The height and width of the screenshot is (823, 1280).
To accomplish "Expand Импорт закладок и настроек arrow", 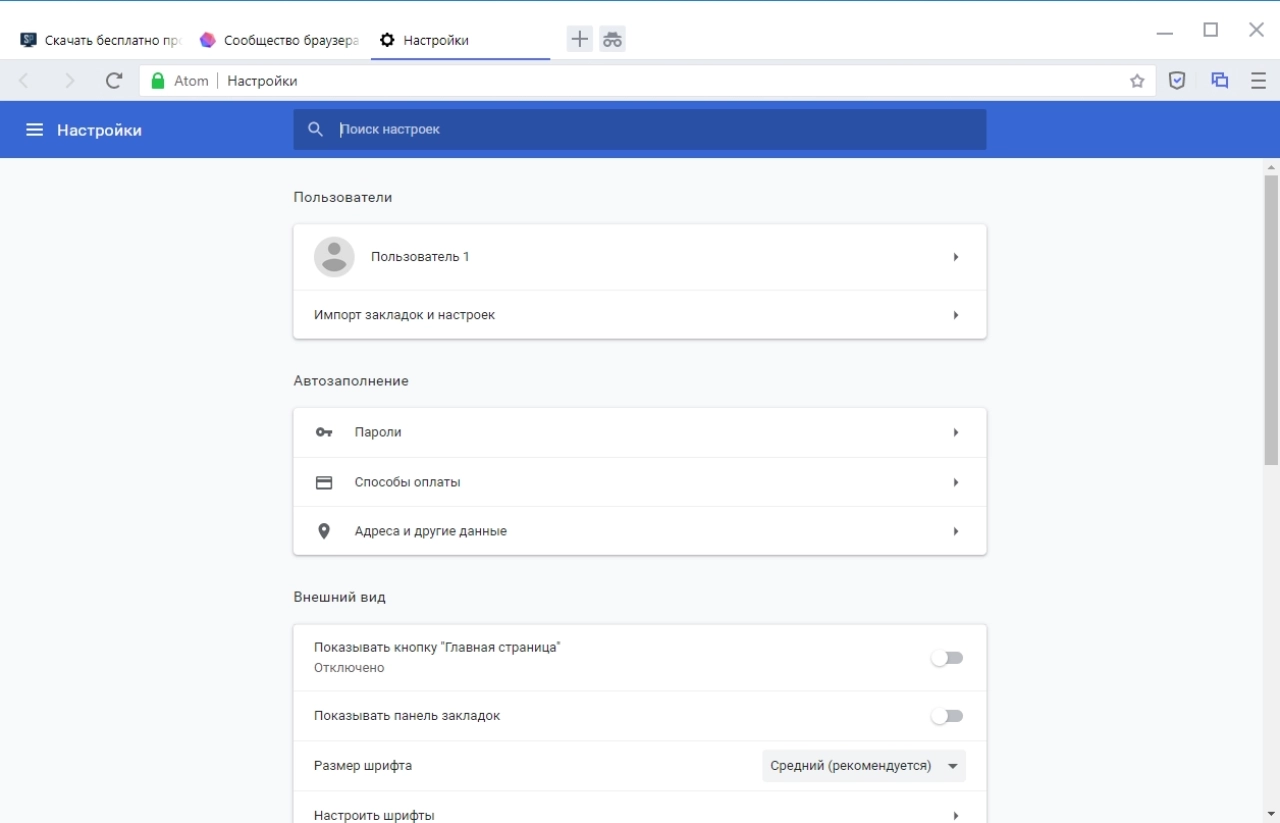I will coord(956,315).
